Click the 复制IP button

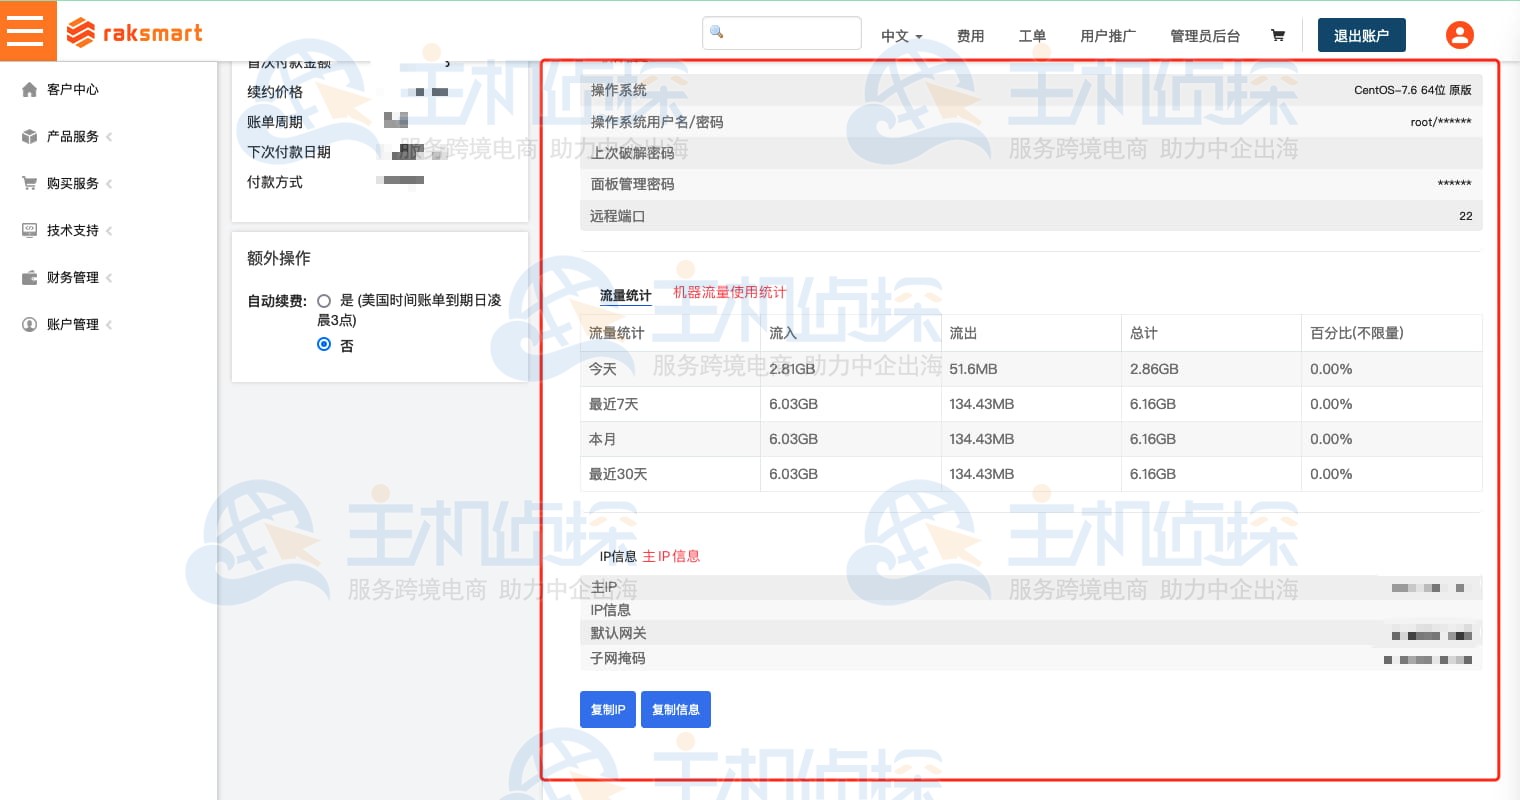[608, 709]
